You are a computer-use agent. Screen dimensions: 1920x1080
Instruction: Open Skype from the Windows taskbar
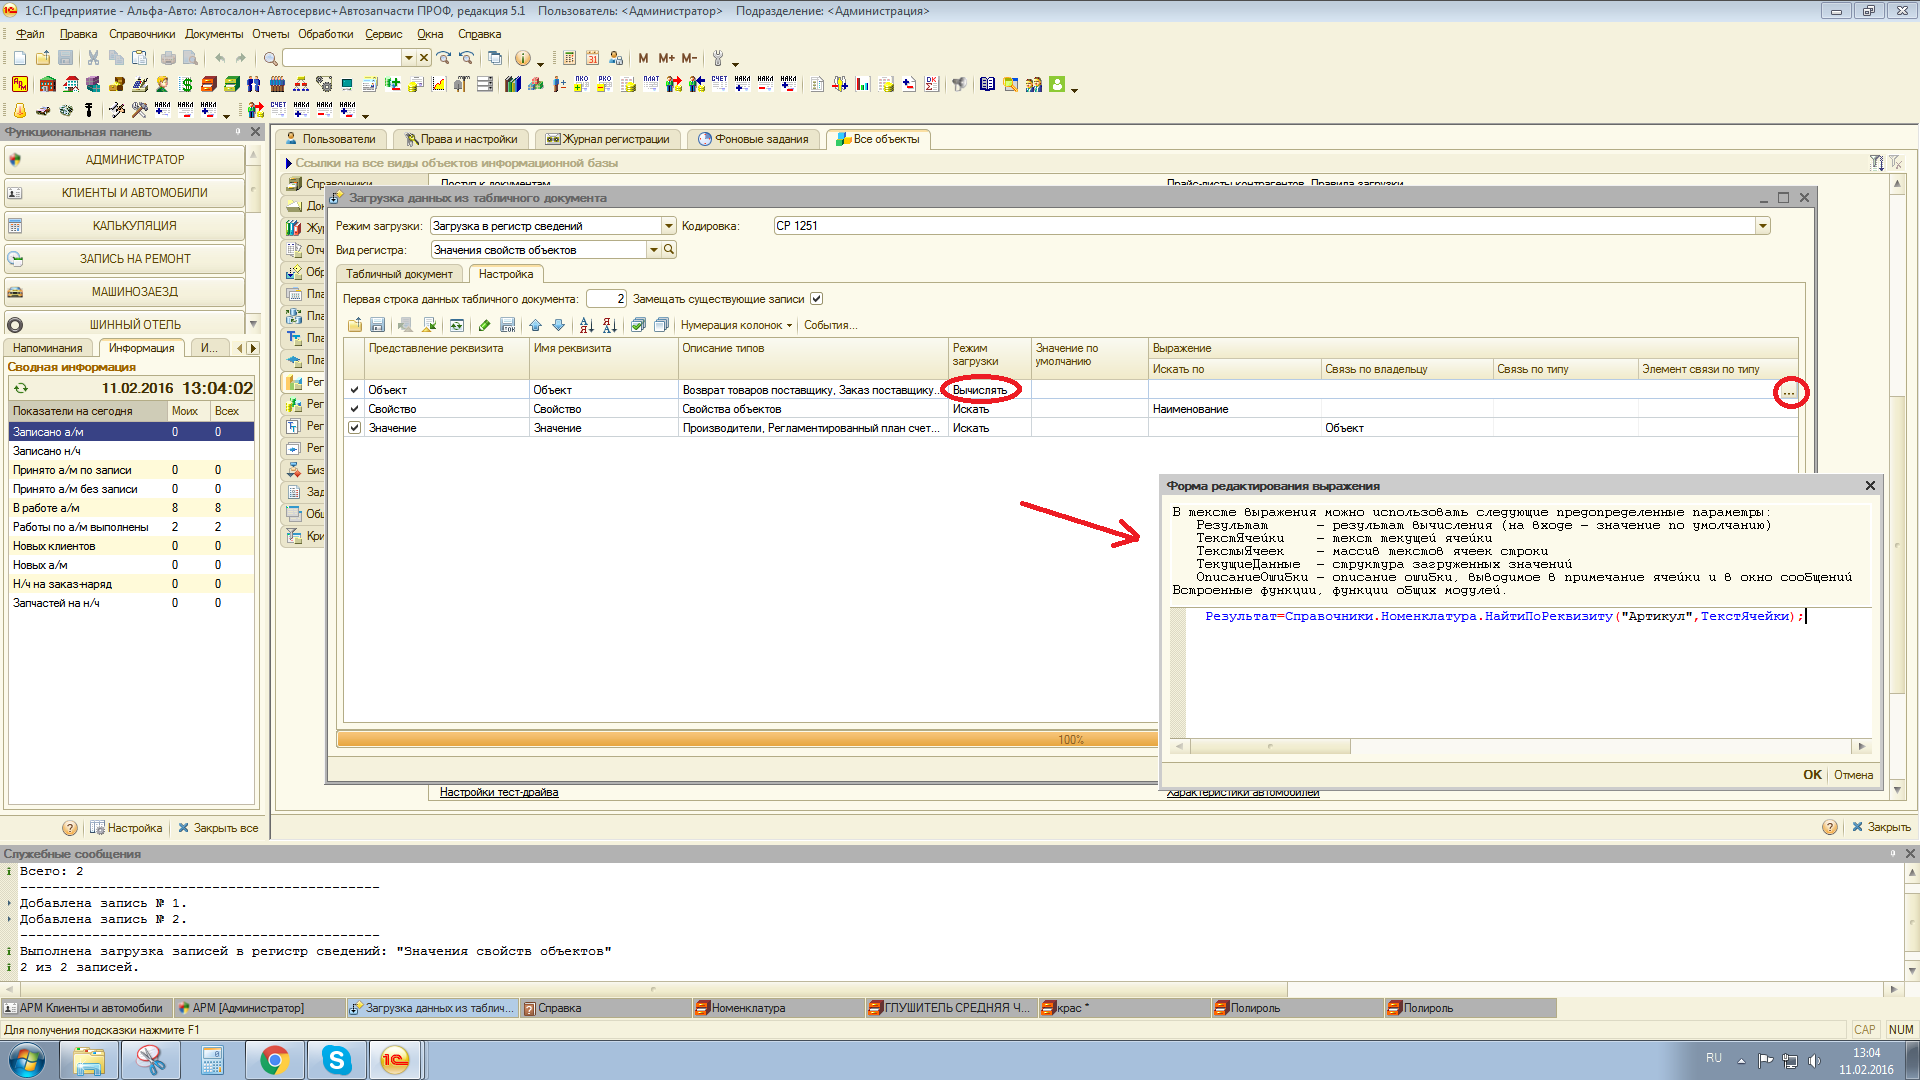pyautogui.click(x=336, y=1060)
